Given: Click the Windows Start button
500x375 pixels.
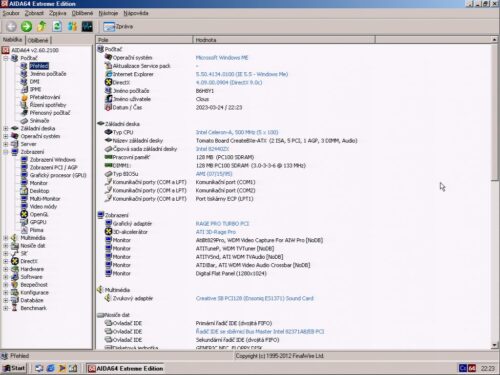Looking at the screenshot, I should [14, 368].
